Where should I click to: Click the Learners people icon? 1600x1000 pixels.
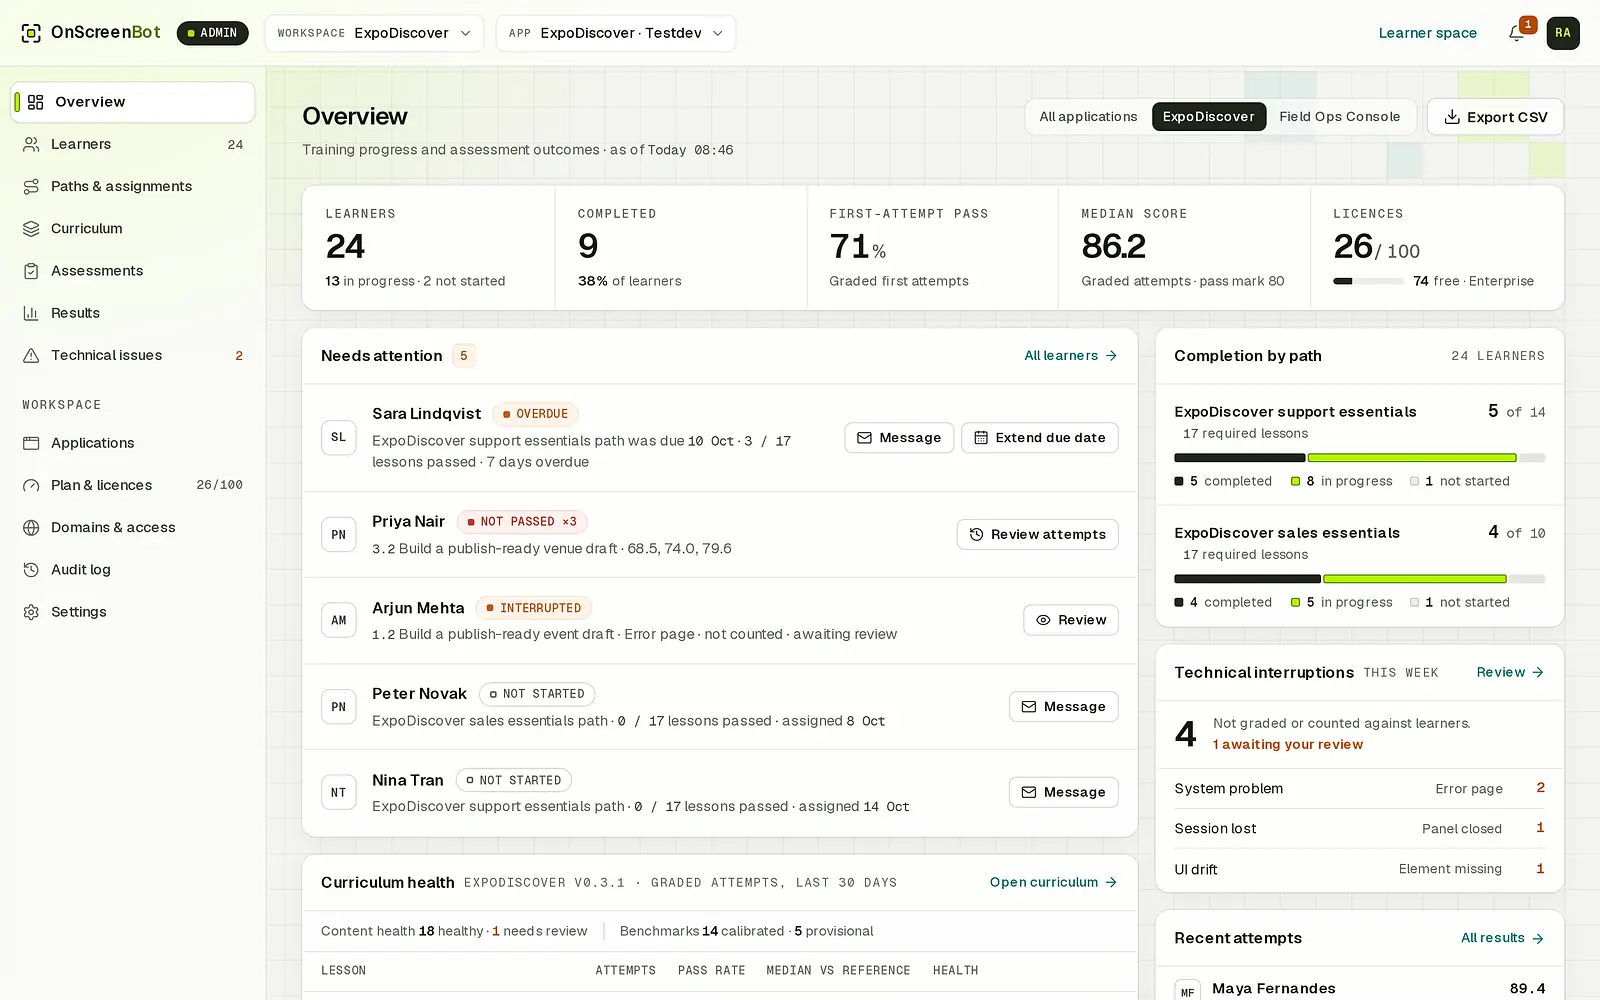click(32, 144)
